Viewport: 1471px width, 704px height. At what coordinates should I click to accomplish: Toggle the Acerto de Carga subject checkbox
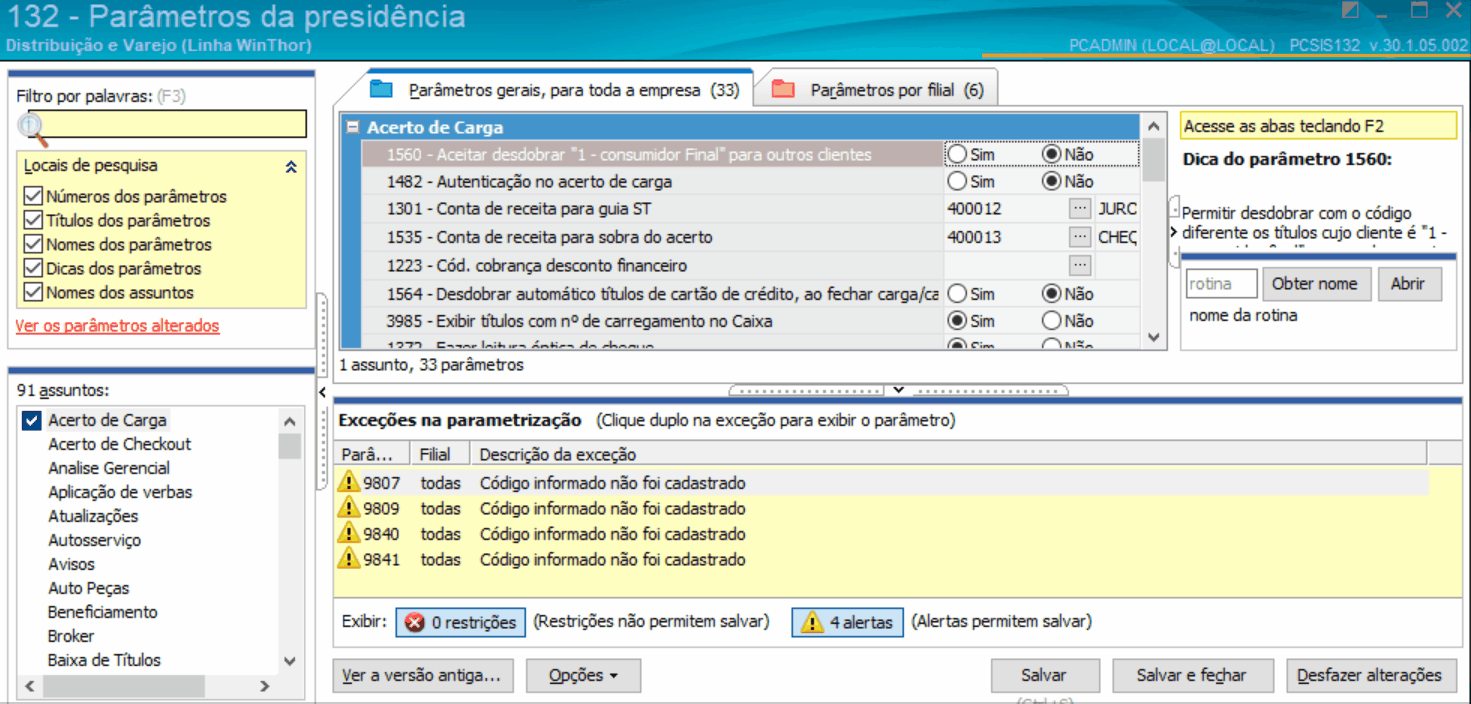click(x=31, y=420)
